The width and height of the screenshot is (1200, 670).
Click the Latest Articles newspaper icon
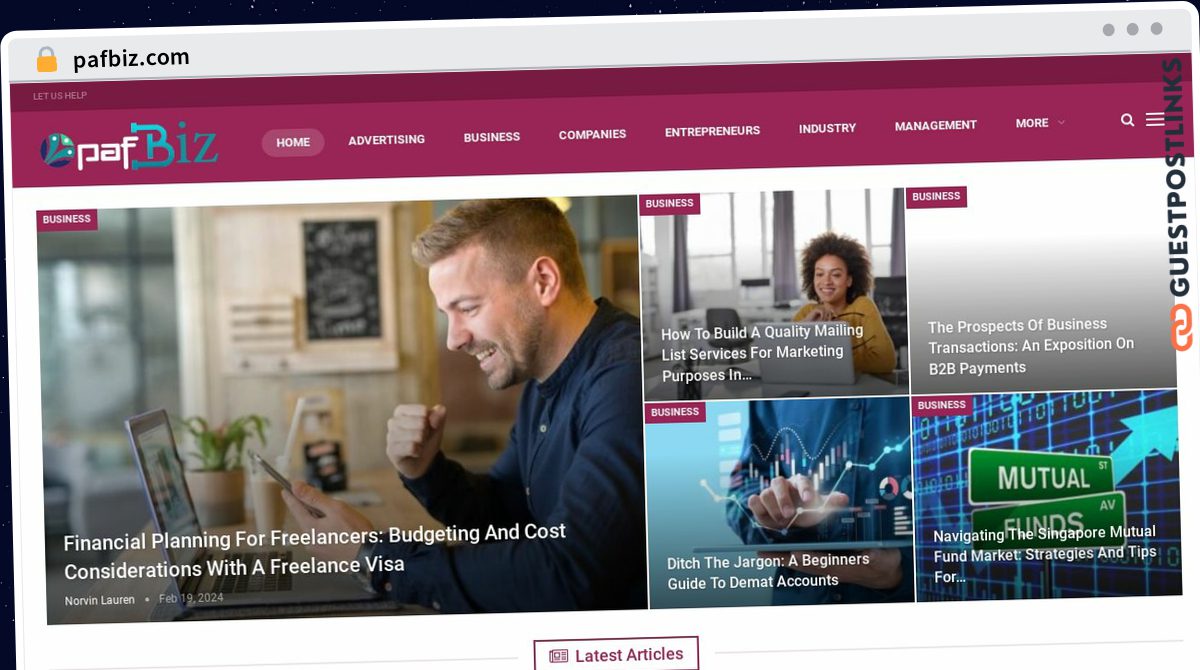coord(558,656)
